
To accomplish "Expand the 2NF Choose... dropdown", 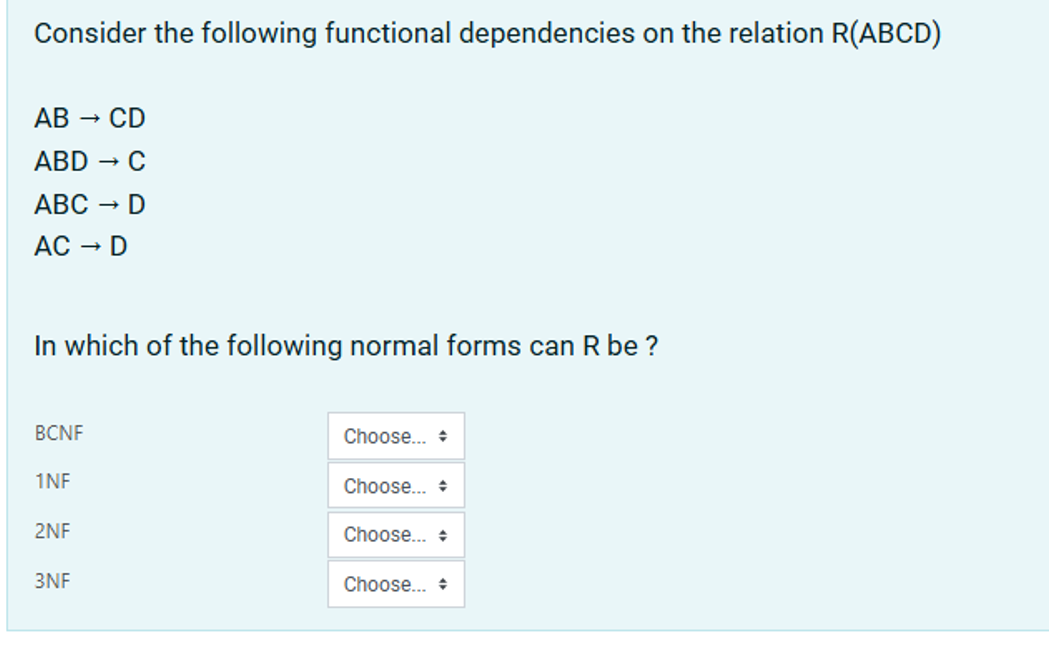I will tap(395, 535).
